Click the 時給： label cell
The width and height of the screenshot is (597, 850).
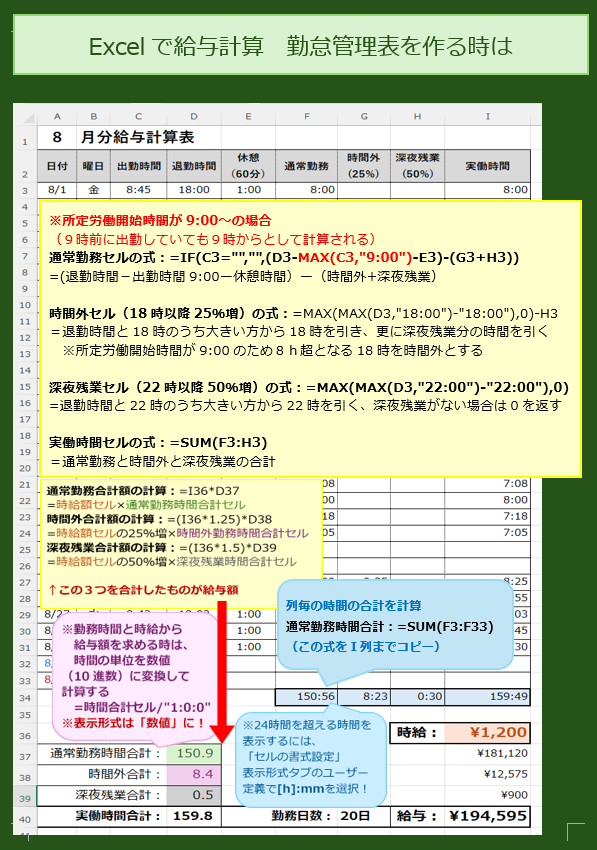(x=418, y=733)
